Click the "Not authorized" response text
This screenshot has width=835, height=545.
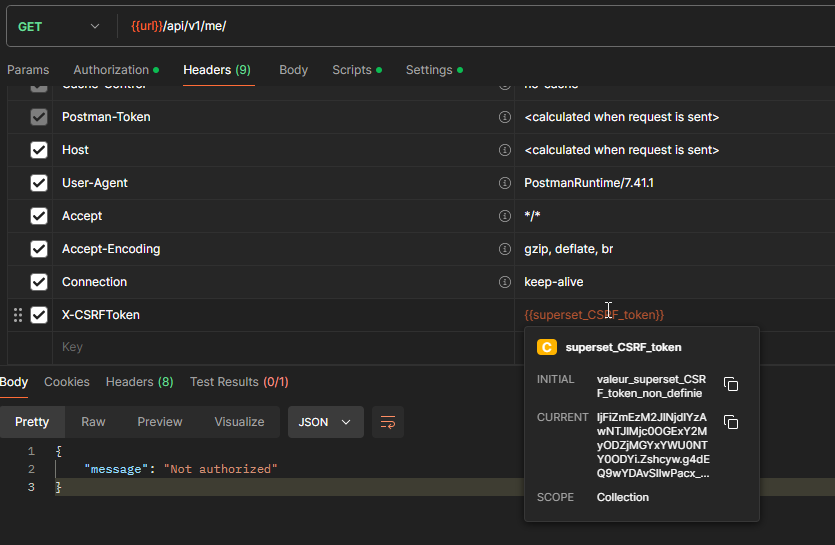220,469
